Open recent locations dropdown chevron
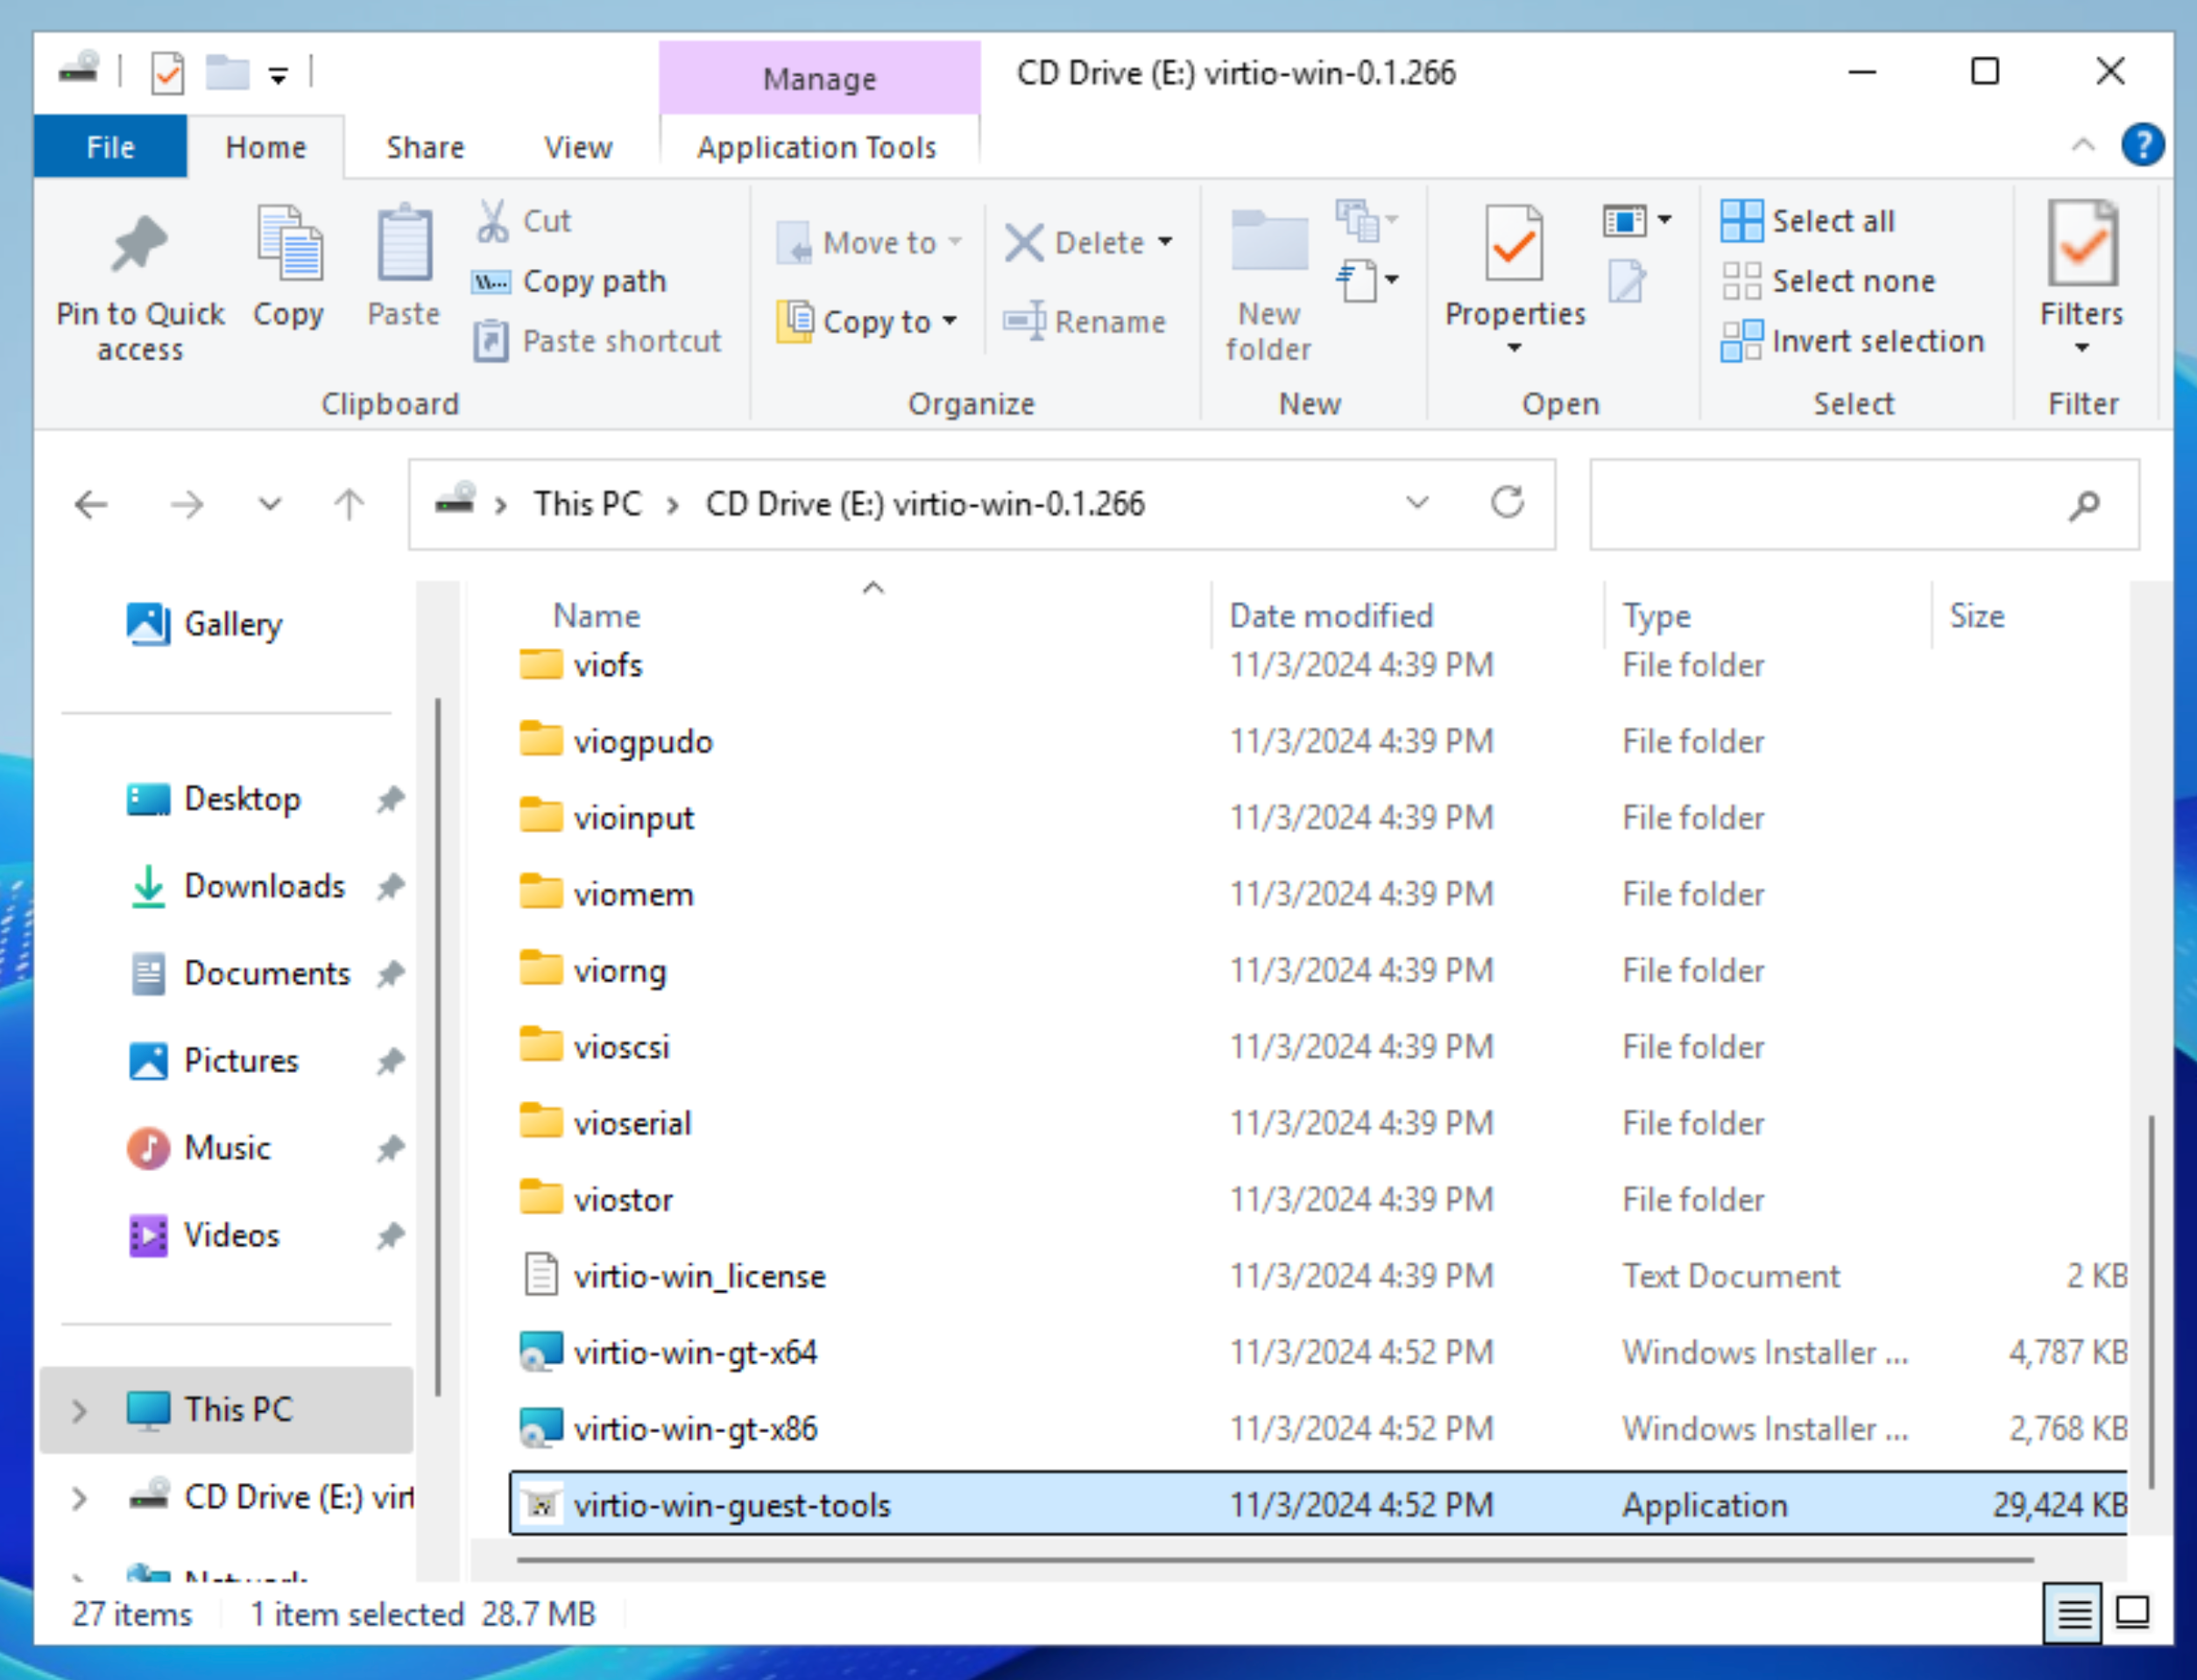 (270, 504)
